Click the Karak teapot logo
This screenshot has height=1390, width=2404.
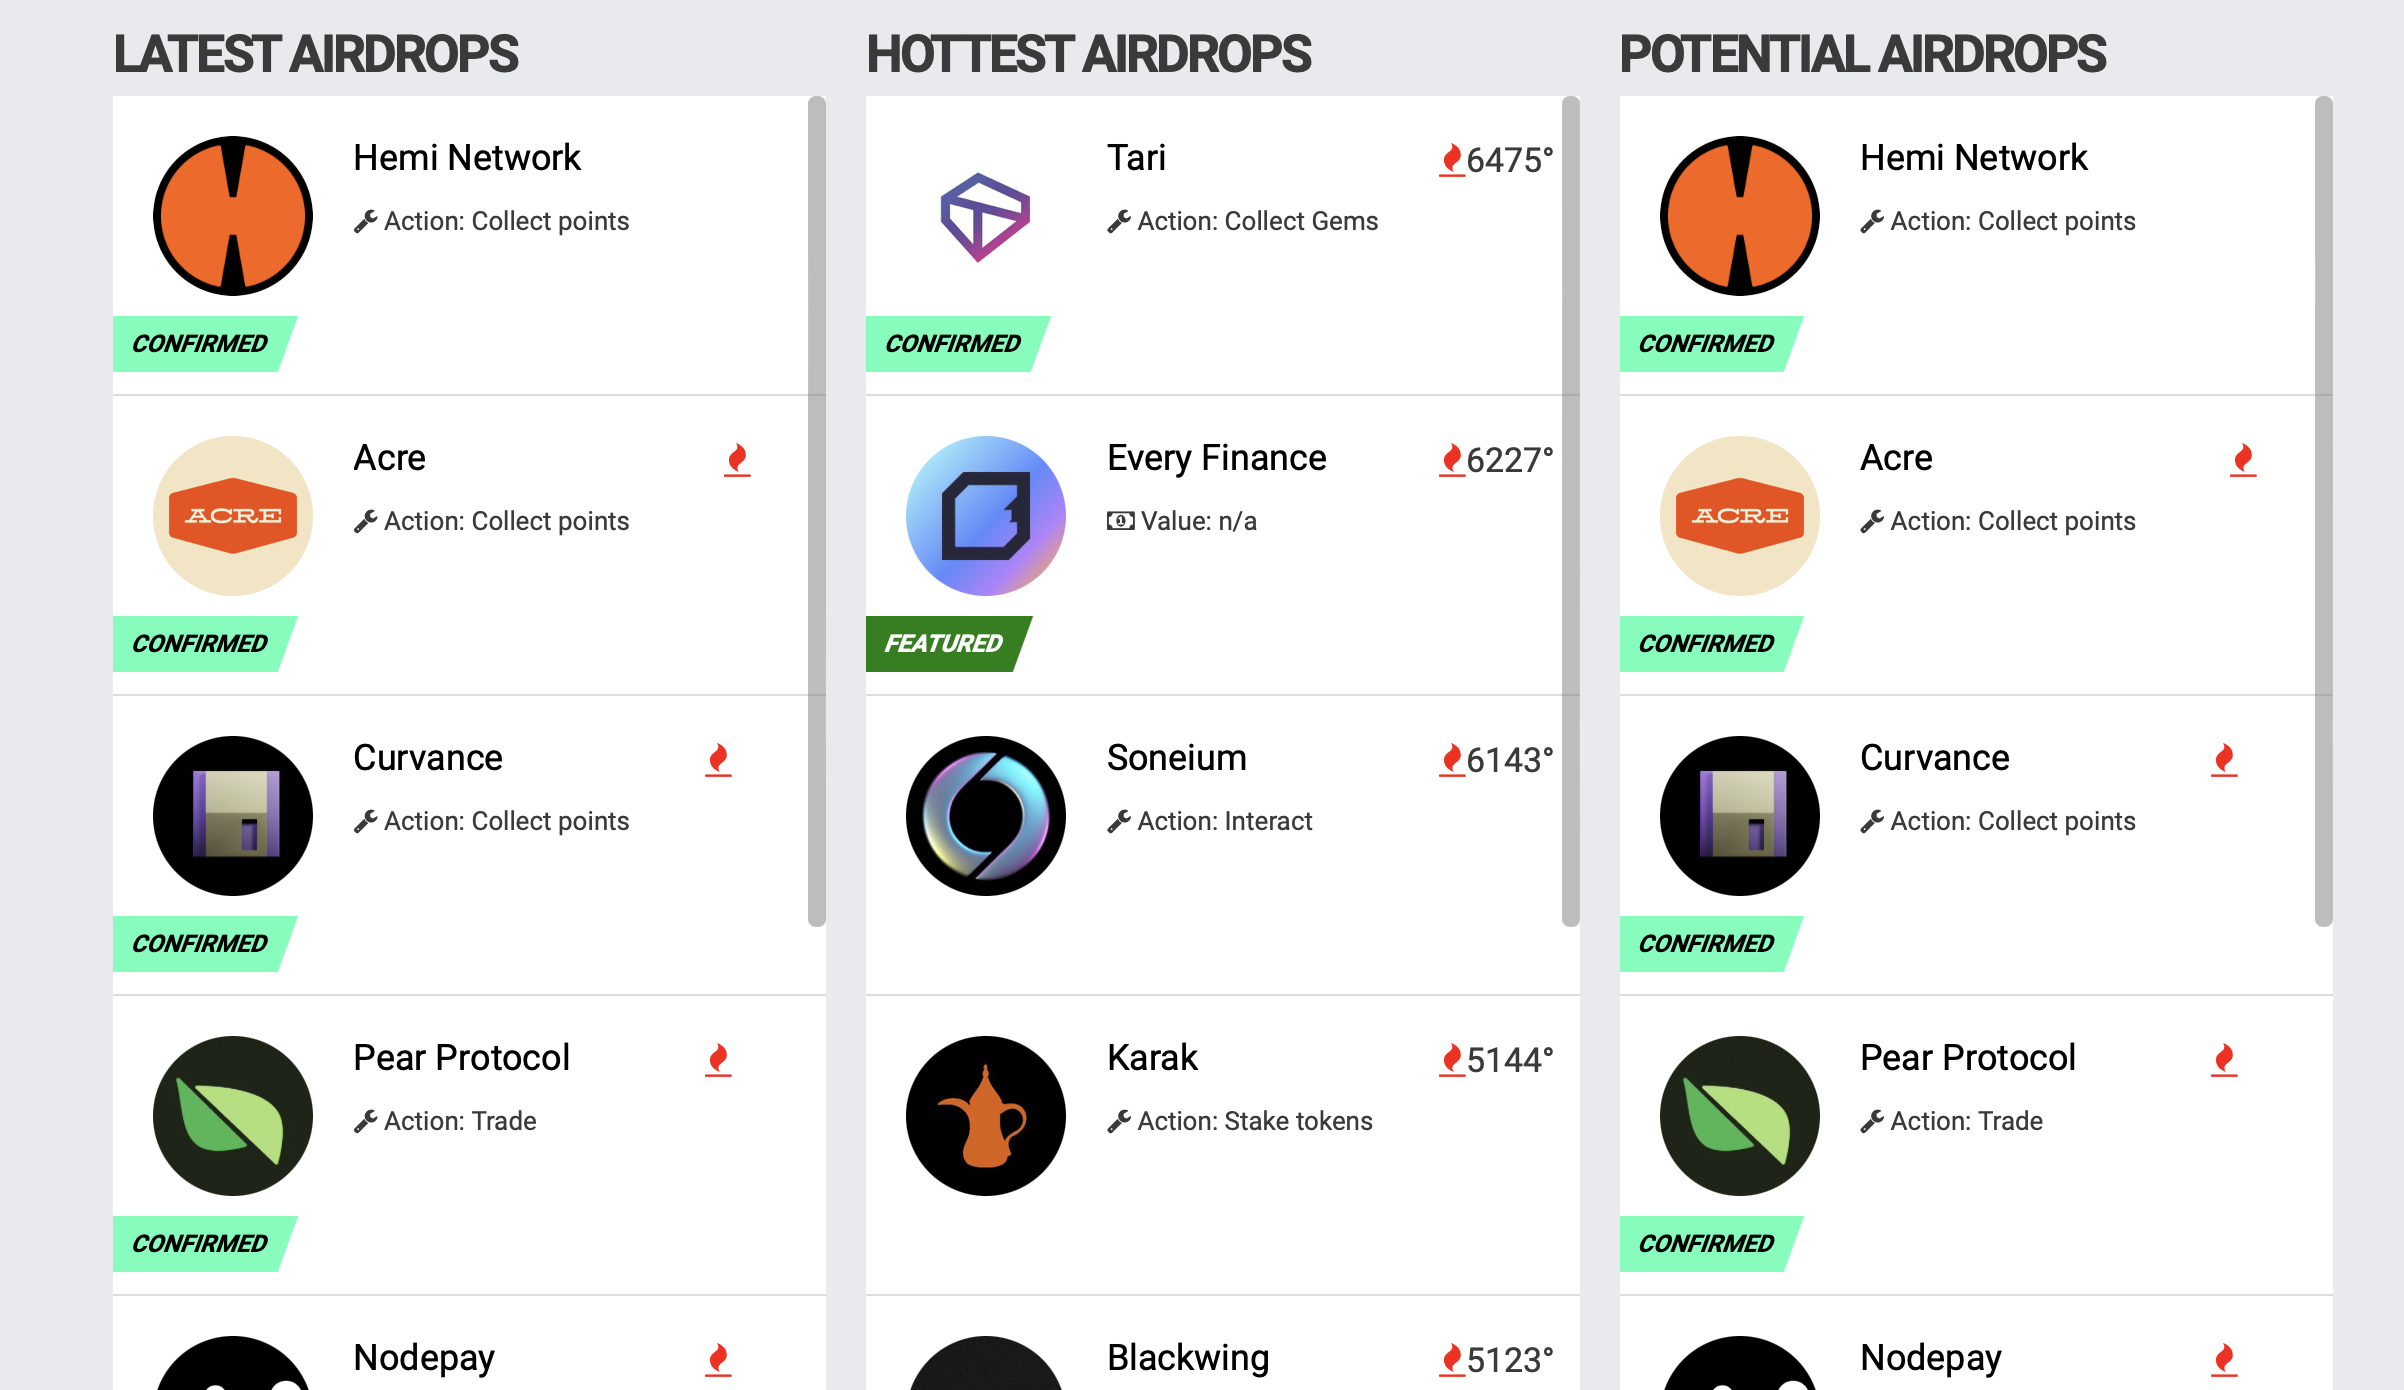point(985,1116)
